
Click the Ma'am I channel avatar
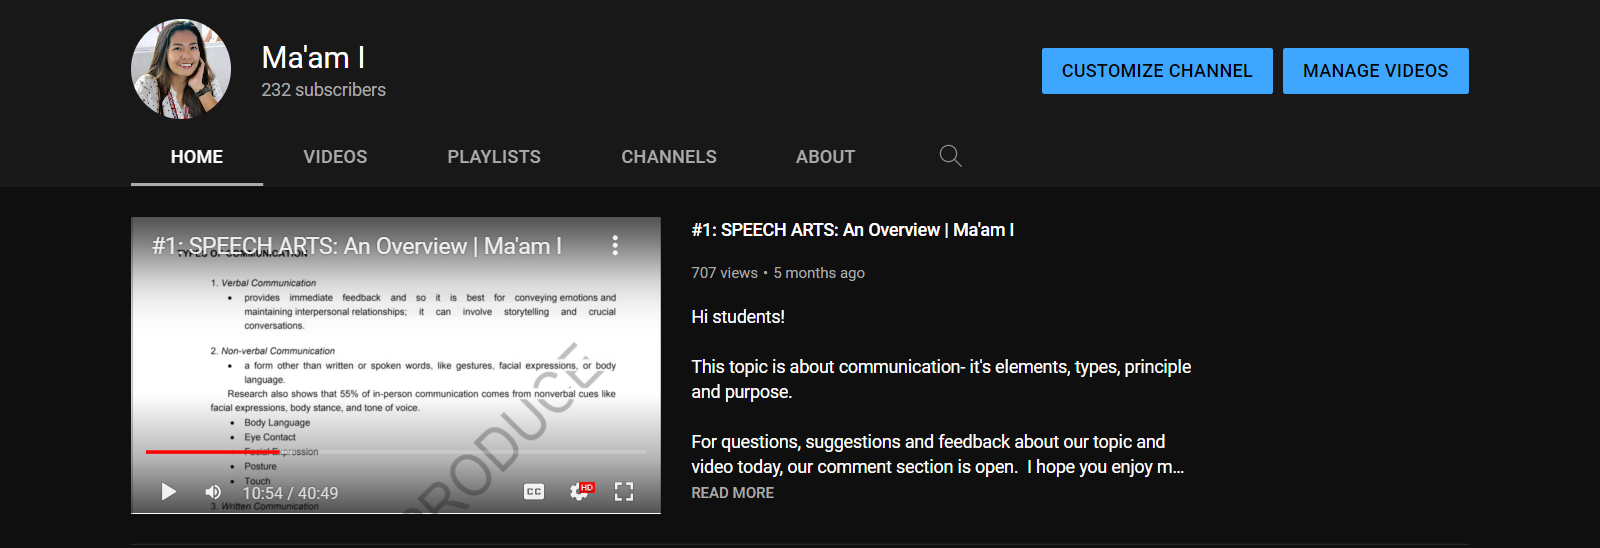pyautogui.click(x=181, y=69)
